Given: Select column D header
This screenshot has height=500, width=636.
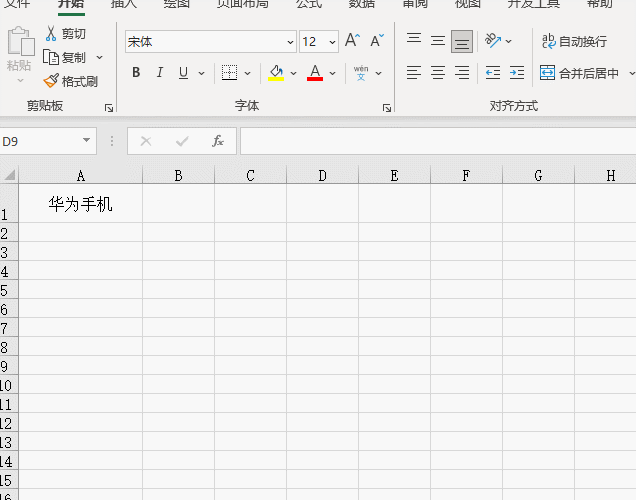Looking at the screenshot, I should (322, 175).
